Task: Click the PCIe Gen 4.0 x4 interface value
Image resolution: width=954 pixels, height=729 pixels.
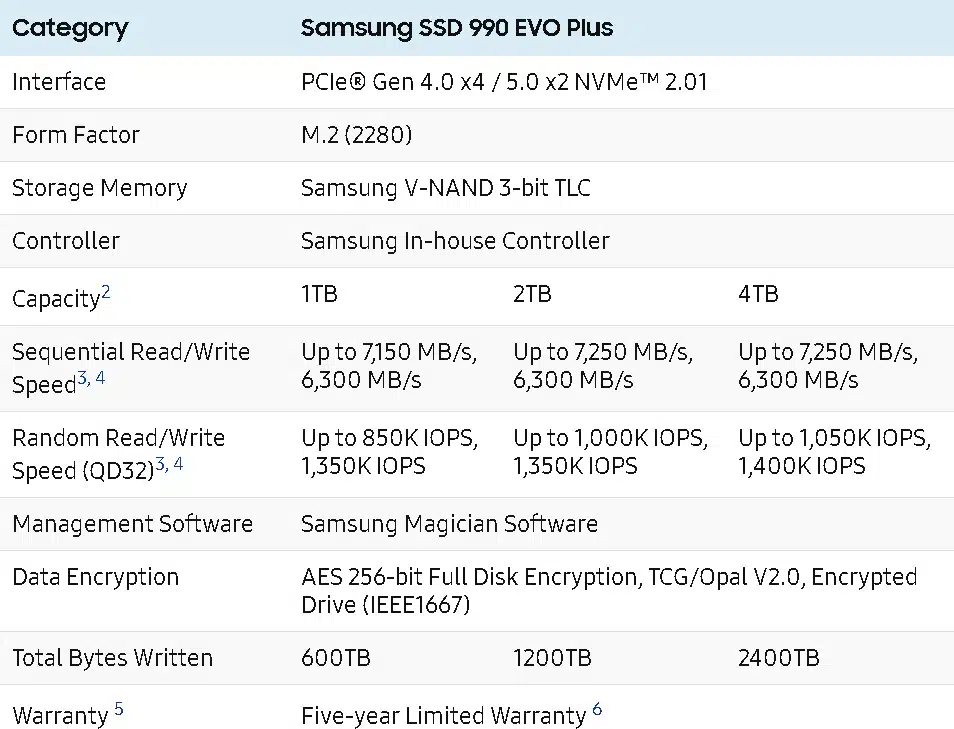Action: (x=504, y=82)
